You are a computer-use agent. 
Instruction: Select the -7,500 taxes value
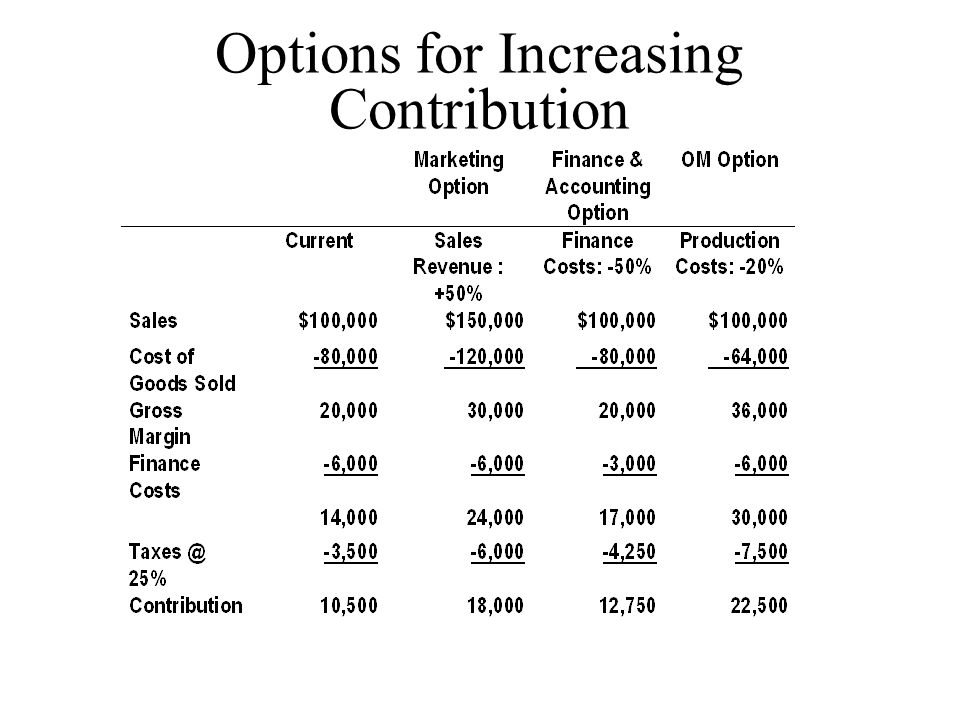point(761,552)
